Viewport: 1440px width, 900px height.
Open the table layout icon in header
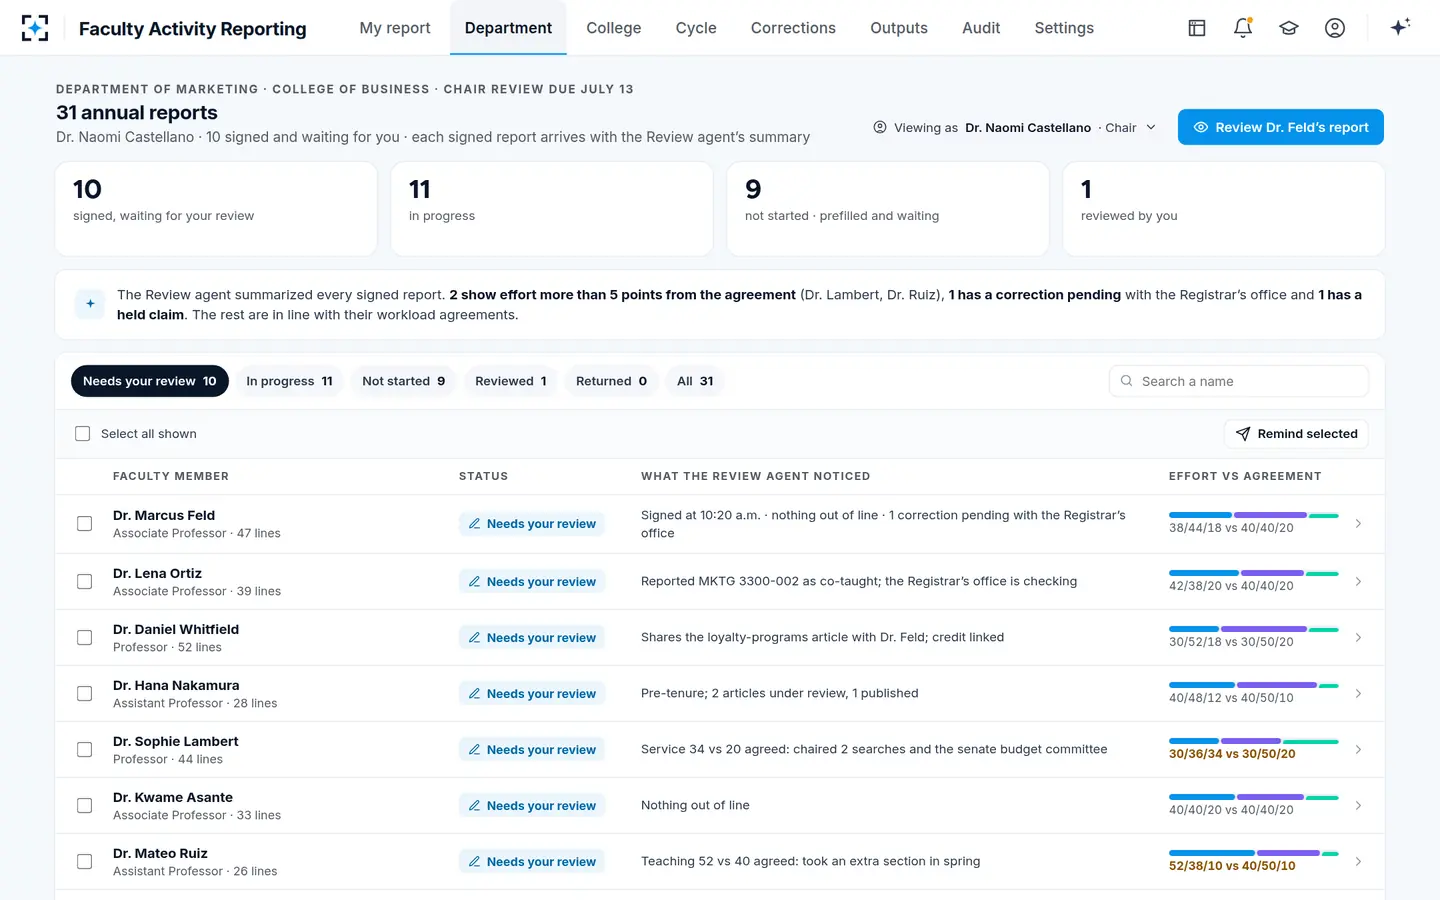(x=1197, y=28)
